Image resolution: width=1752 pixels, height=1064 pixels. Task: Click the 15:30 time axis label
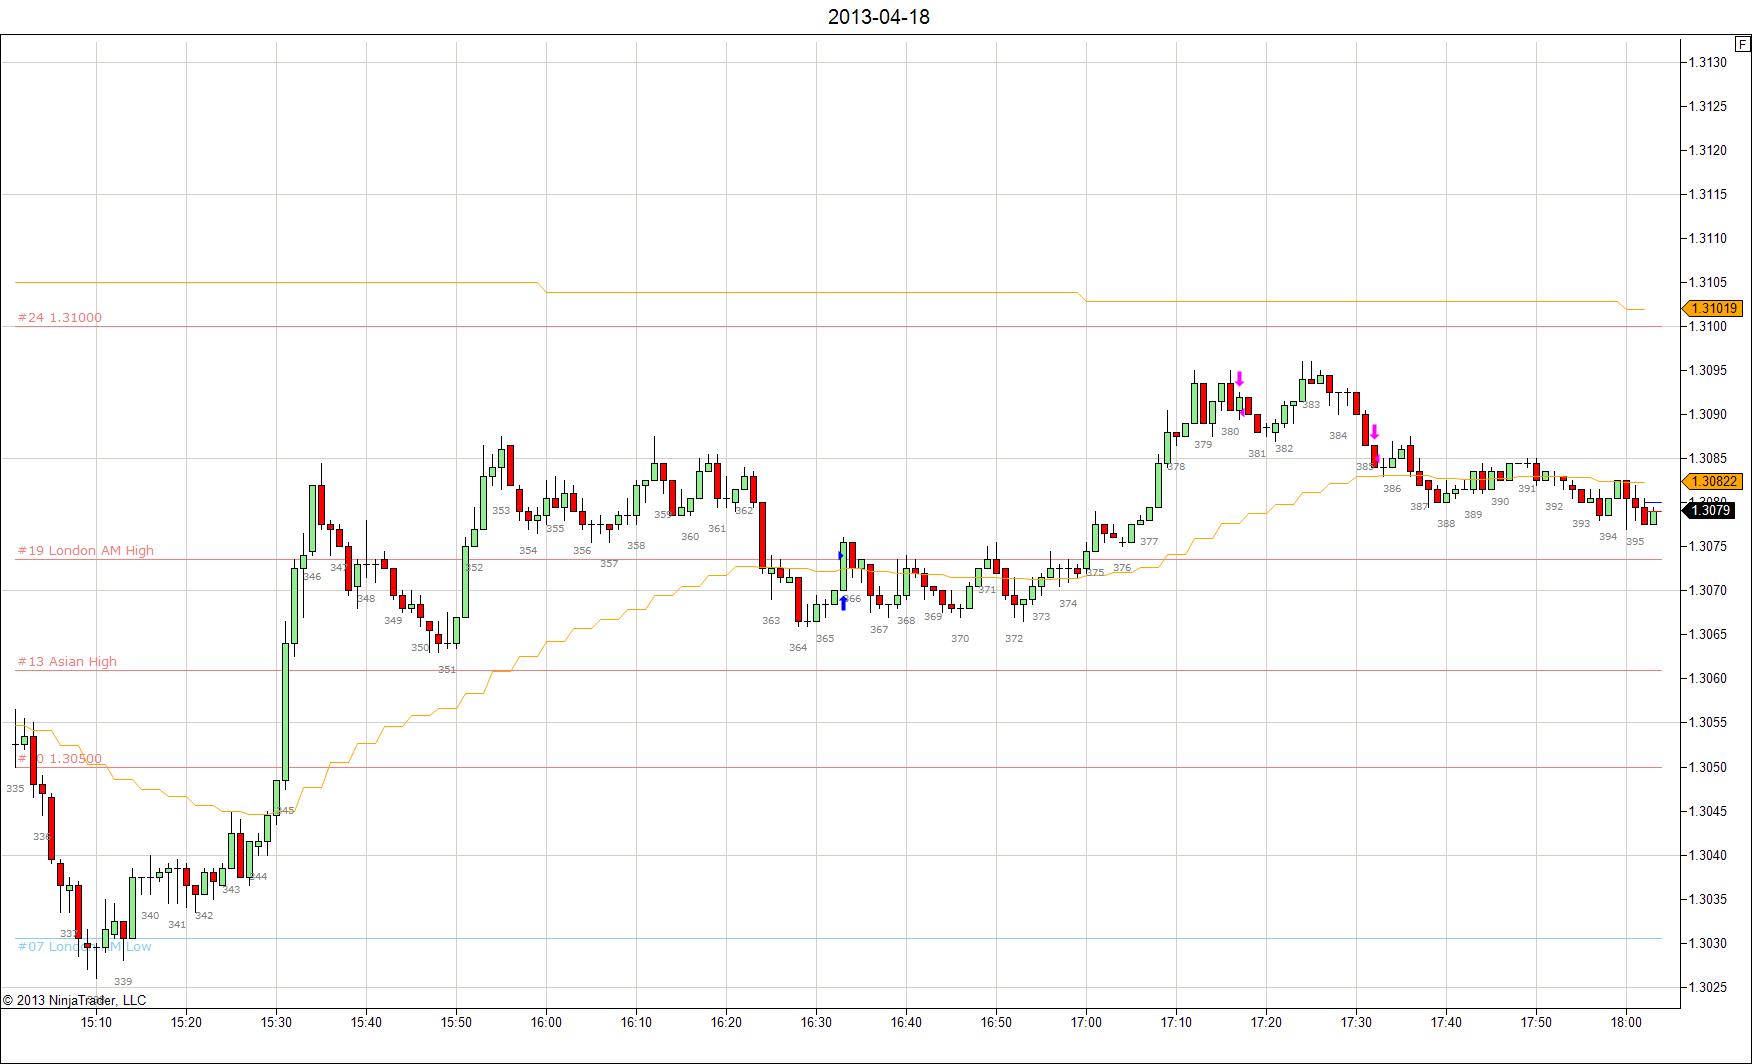pos(276,1022)
